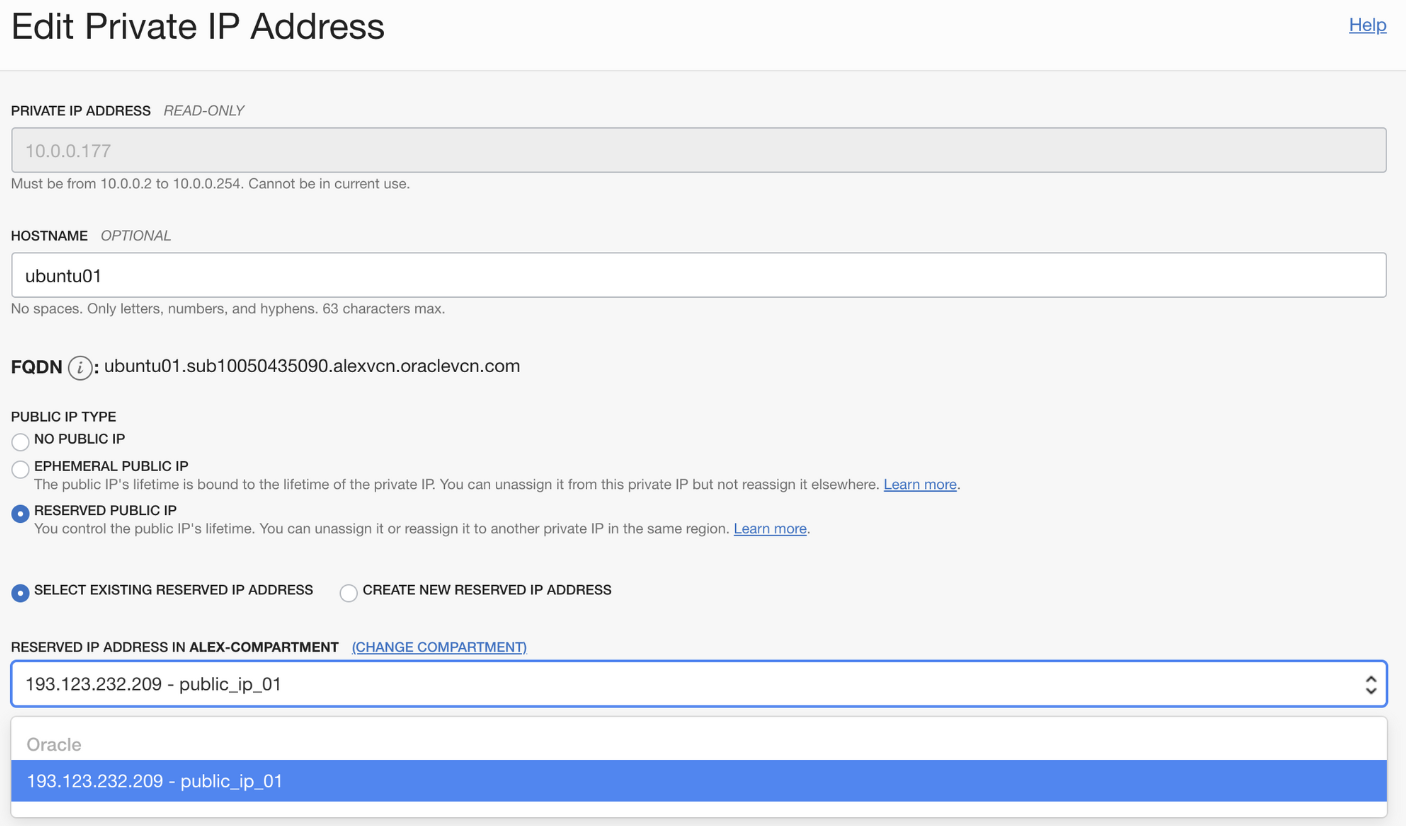Click the FQDN ubuntu01.sub10050435090 domain text
The image size is (1406, 826).
coord(312,366)
